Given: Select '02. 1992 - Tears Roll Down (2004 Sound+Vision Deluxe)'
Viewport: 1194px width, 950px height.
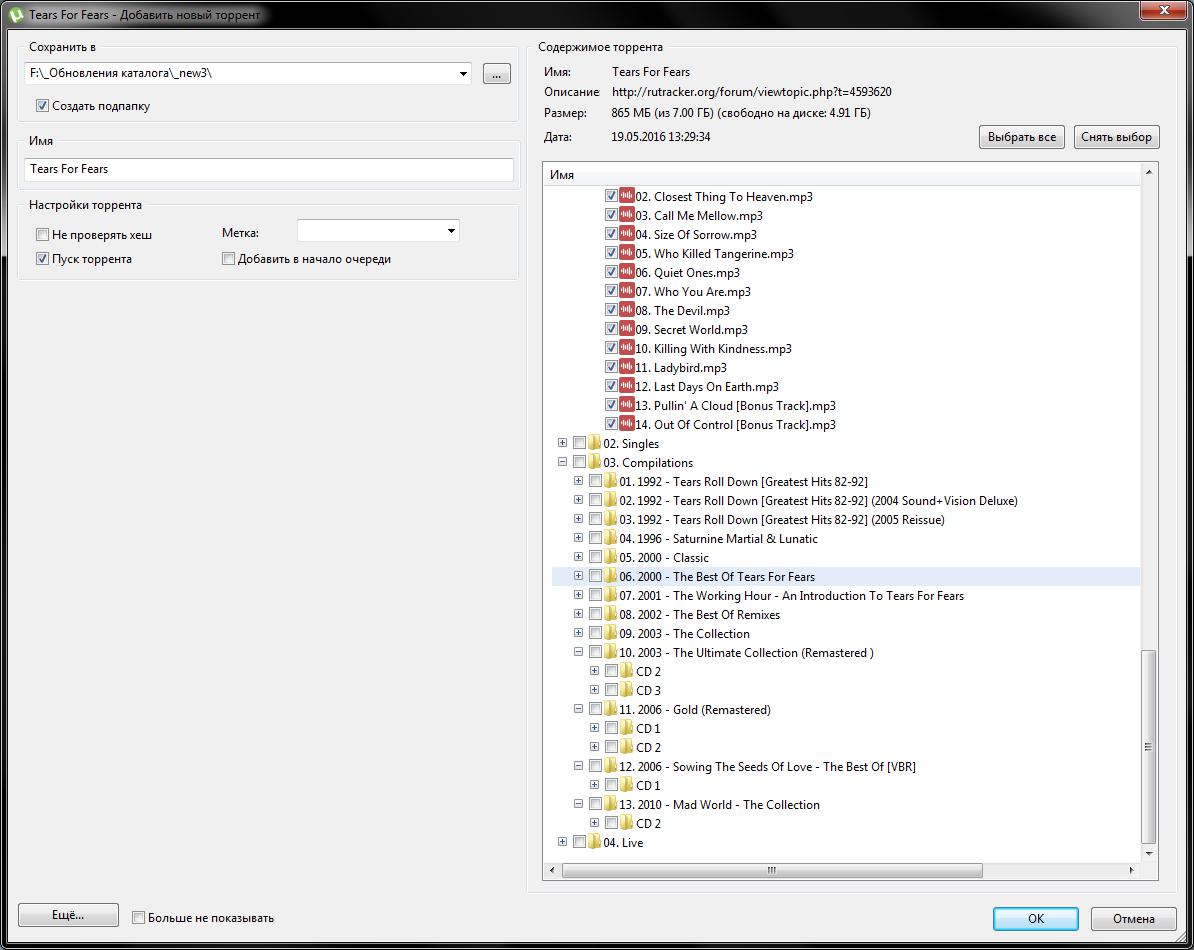Looking at the screenshot, I should coord(818,501).
